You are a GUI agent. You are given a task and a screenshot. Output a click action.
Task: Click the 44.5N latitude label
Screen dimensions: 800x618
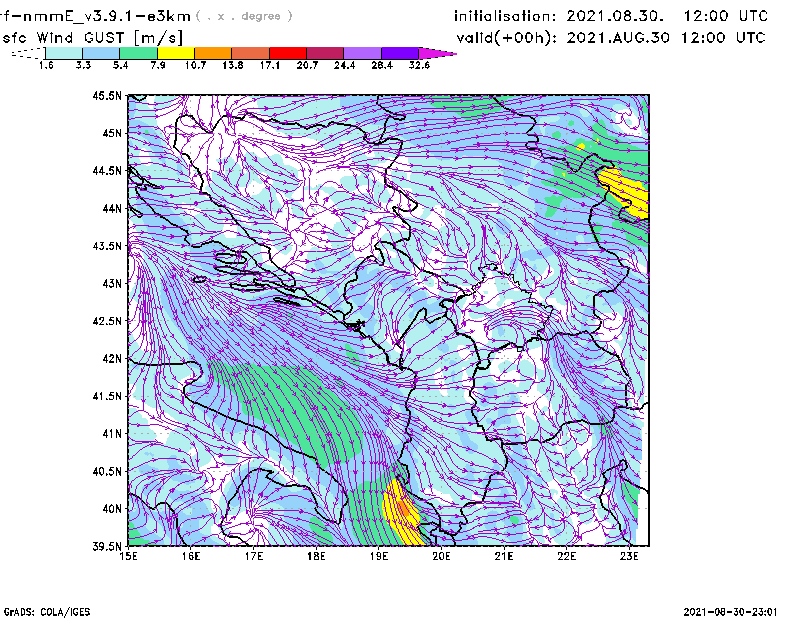pyautogui.click(x=107, y=170)
